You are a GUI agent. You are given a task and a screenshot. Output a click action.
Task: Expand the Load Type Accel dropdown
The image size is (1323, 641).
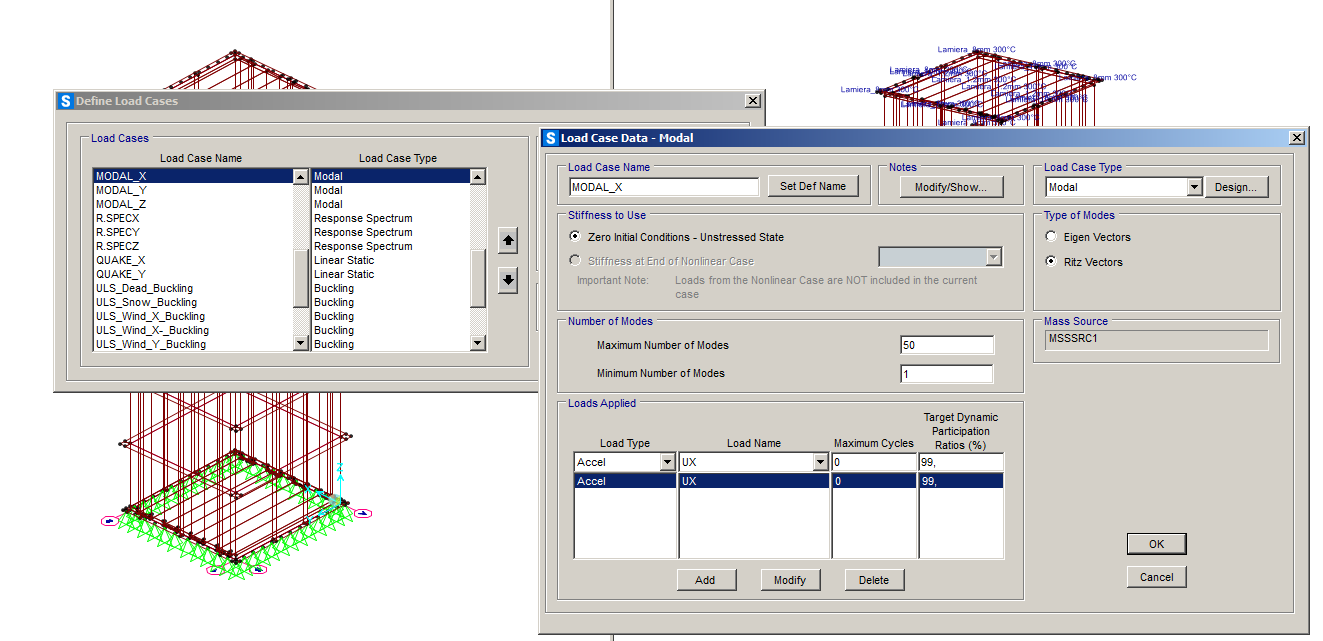(667, 462)
